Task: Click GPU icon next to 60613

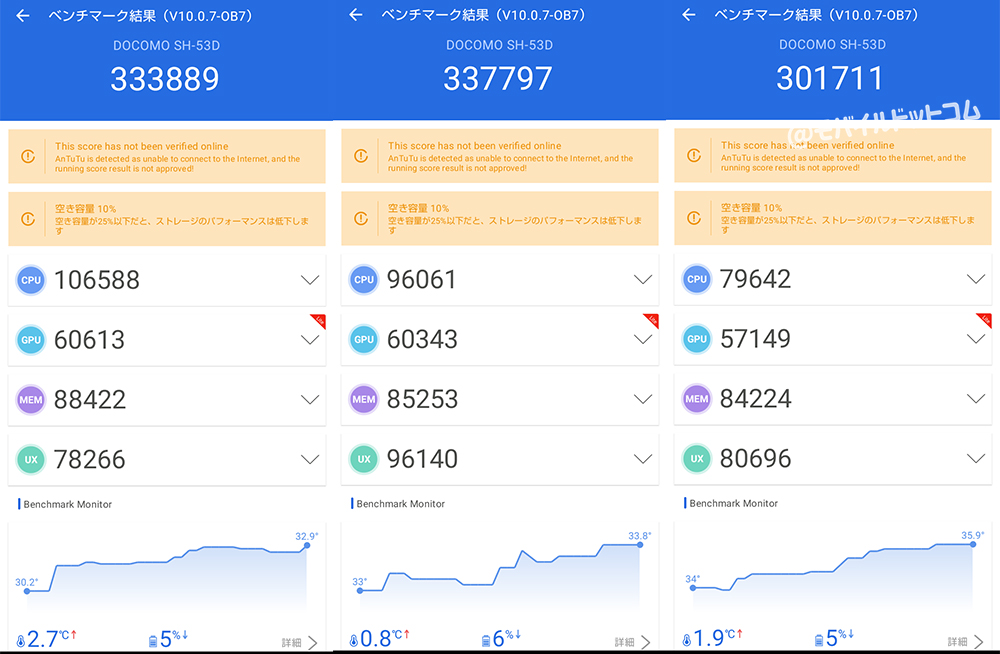Action: (31, 340)
